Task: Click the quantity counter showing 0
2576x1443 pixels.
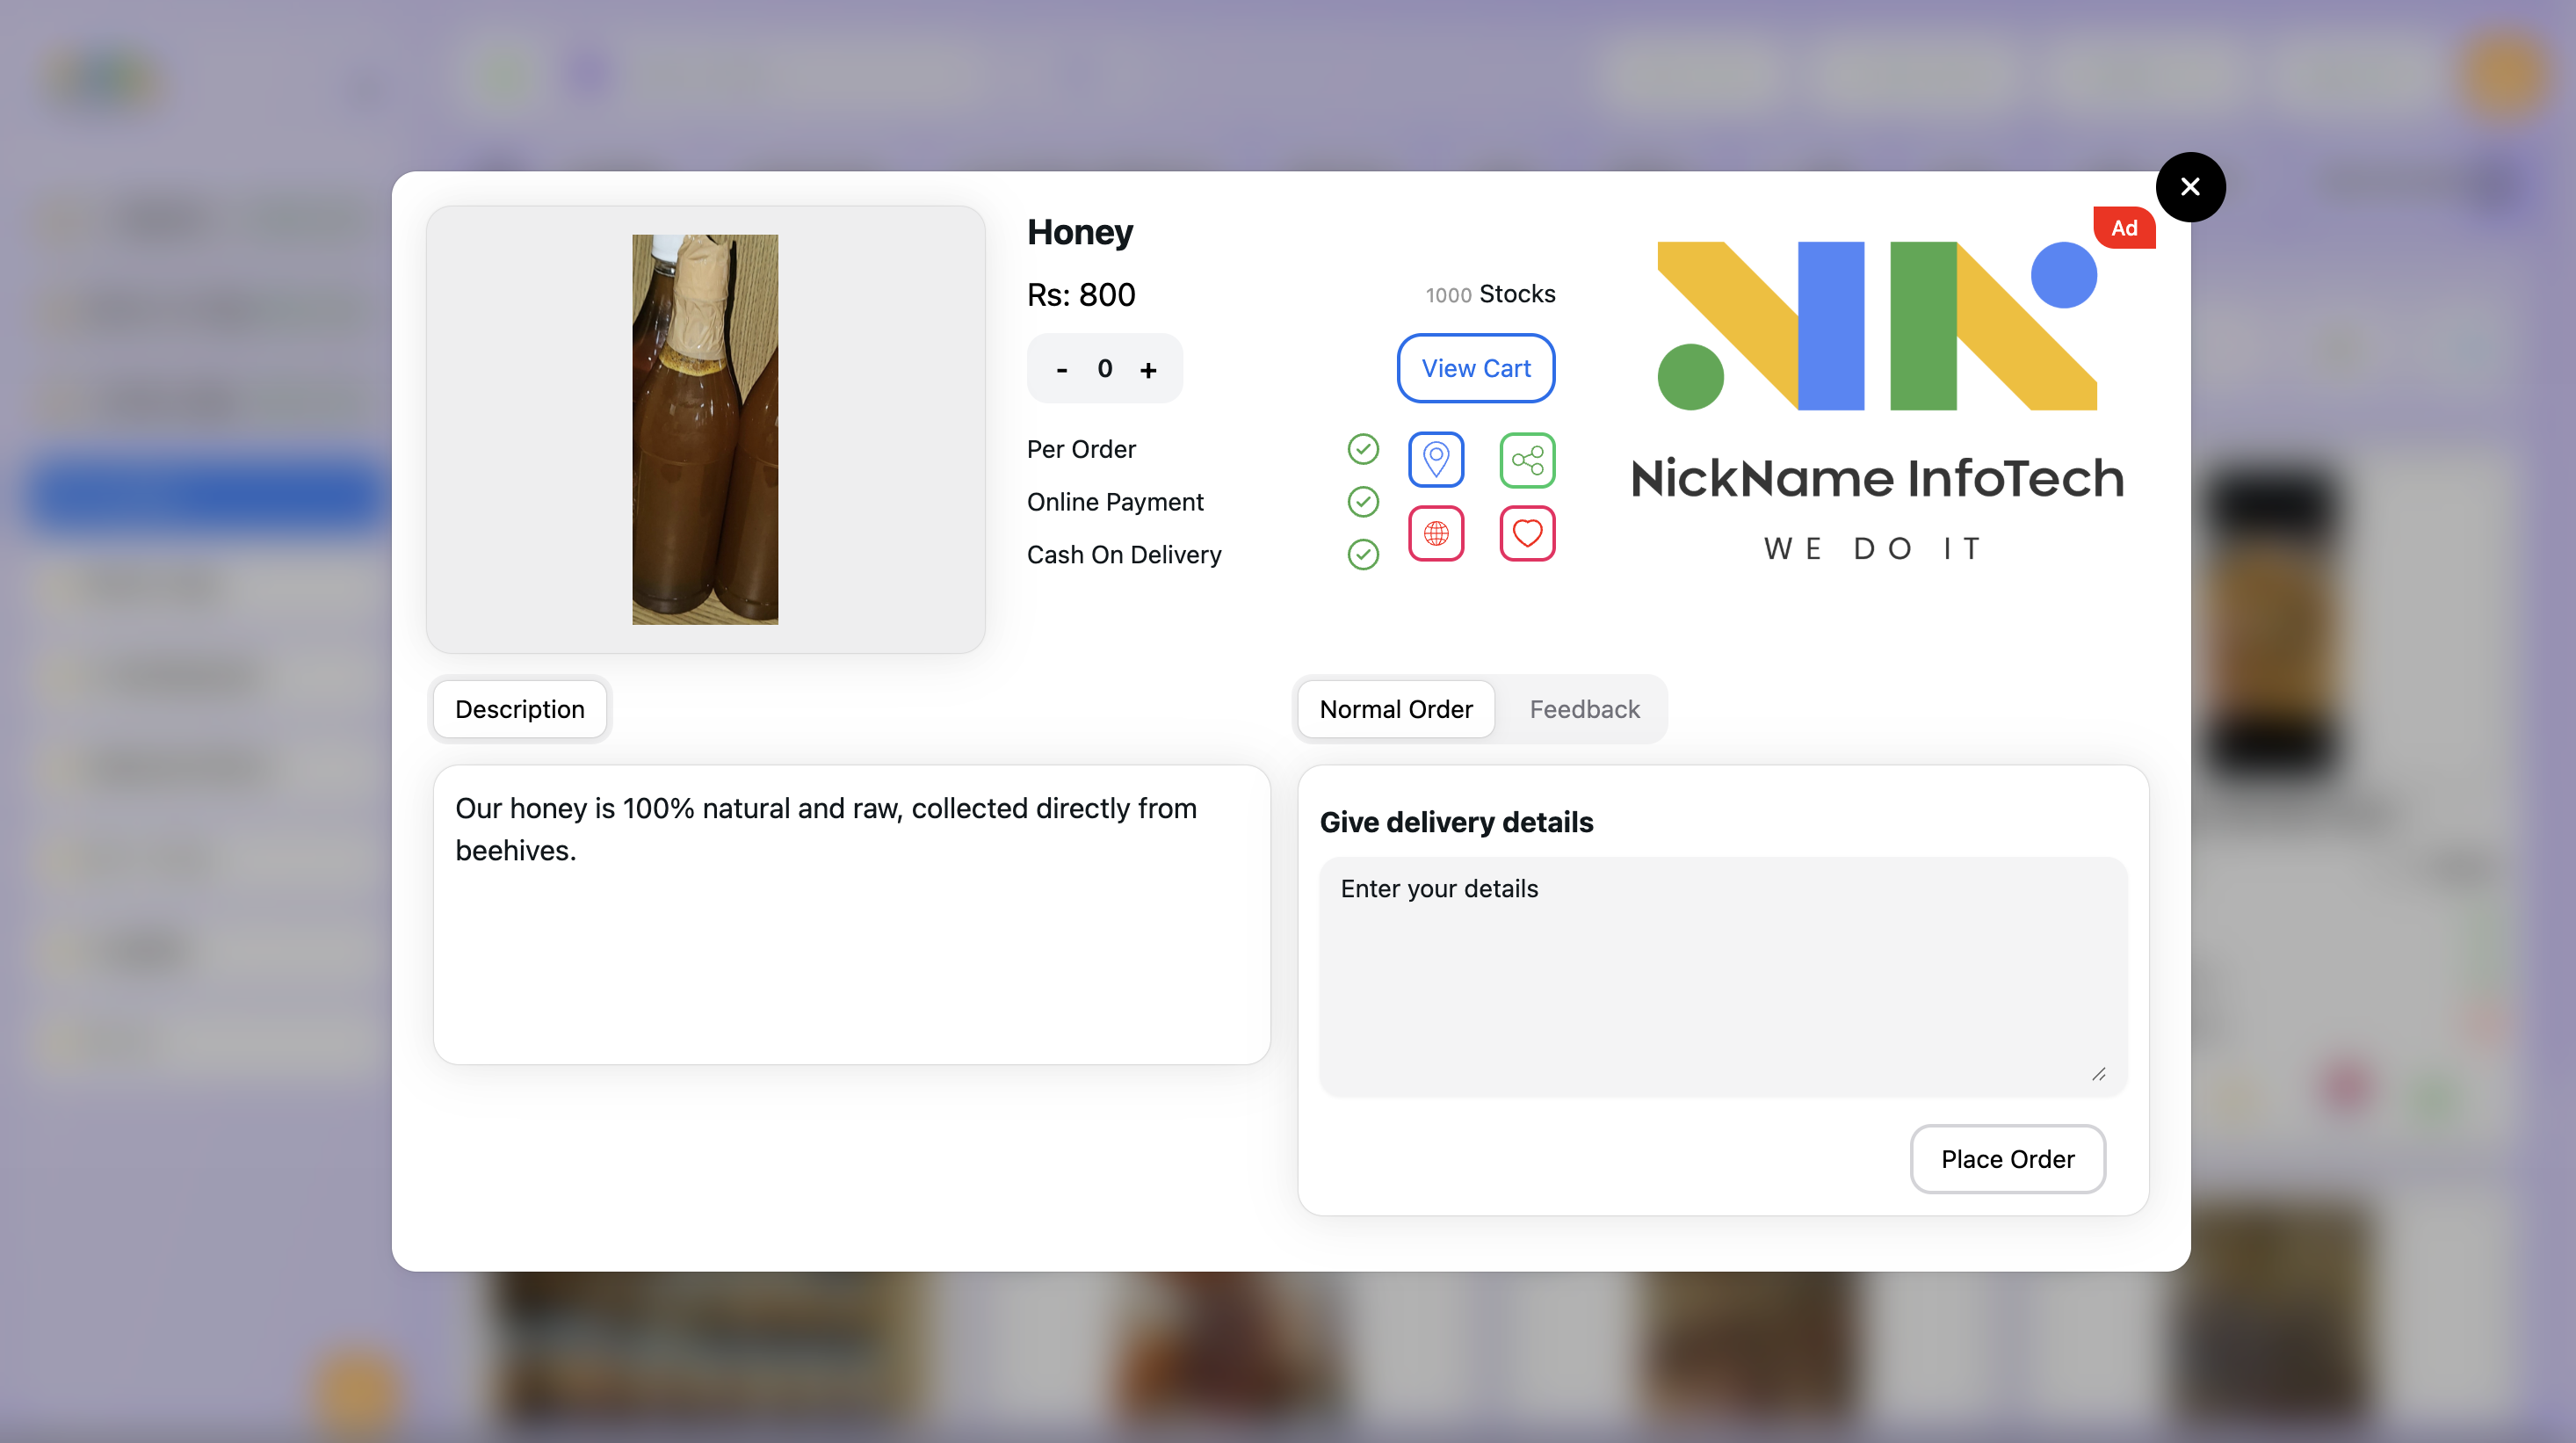Action: coord(1105,368)
